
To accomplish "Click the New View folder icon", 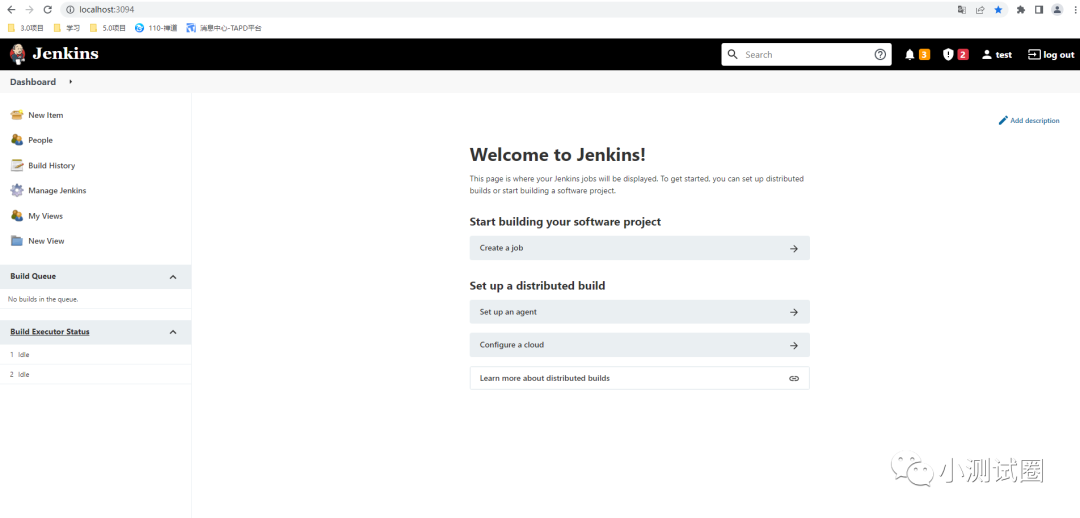I will pos(17,241).
